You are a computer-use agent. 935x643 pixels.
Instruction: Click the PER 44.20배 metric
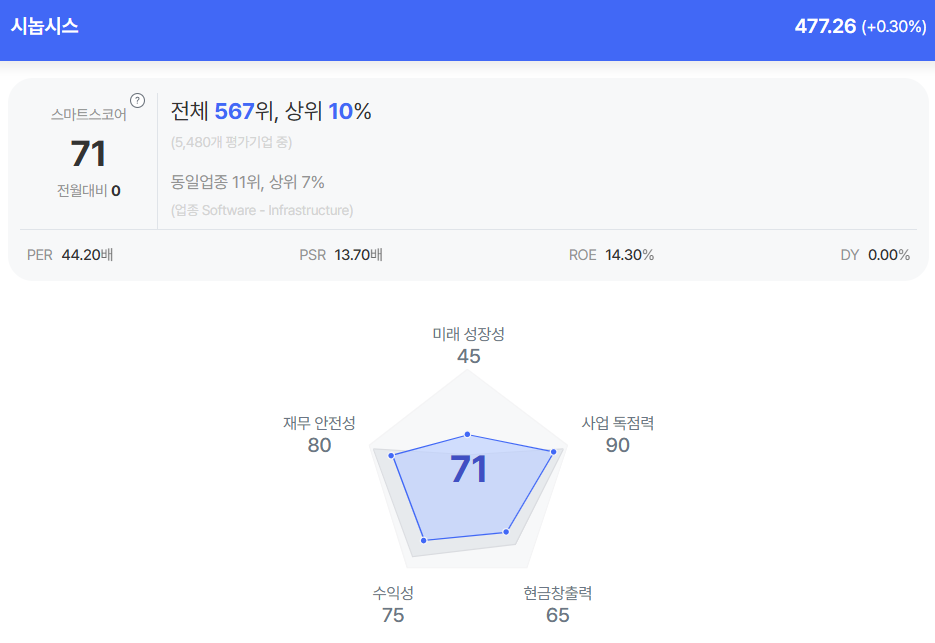[x=70, y=255]
